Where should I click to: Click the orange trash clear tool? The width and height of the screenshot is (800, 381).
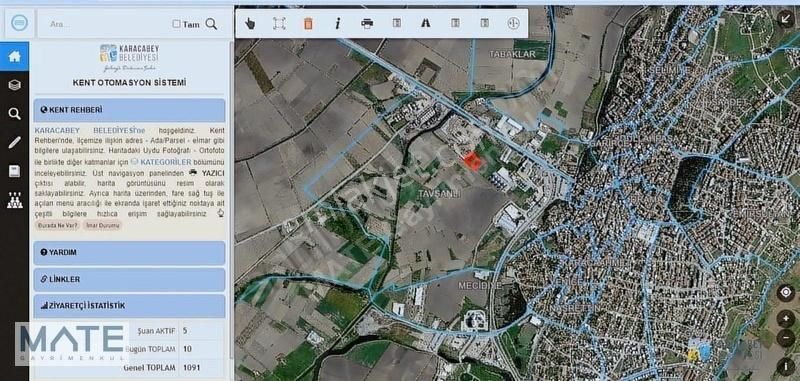point(308,23)
